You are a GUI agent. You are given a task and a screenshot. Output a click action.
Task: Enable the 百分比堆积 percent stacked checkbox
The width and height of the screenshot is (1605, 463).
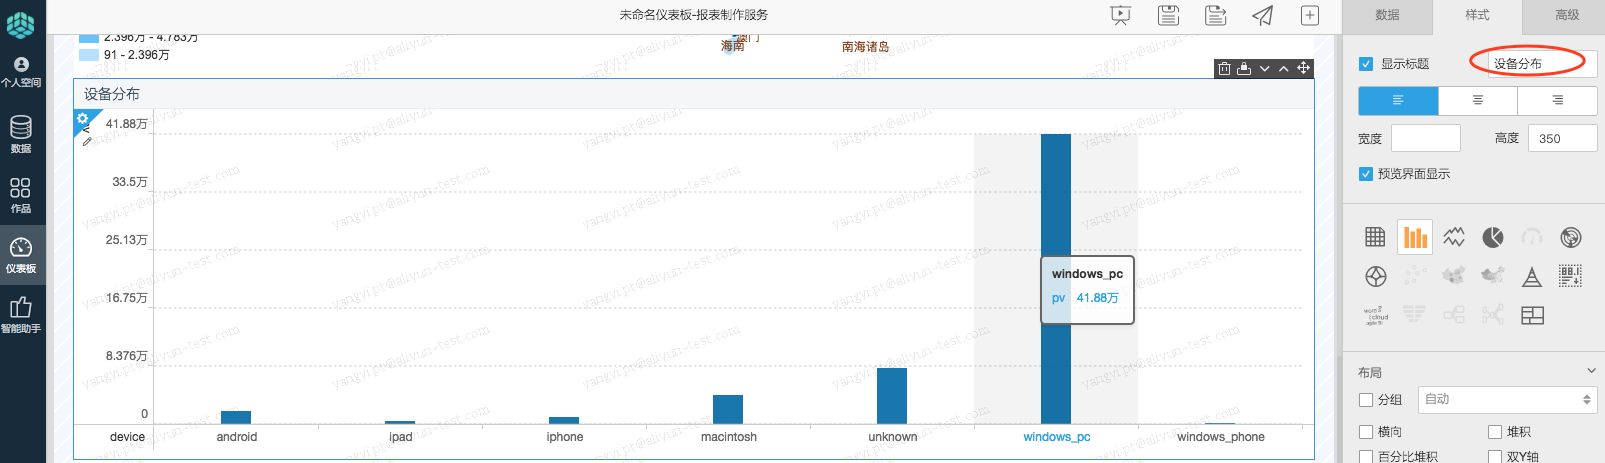[1366, 457]
